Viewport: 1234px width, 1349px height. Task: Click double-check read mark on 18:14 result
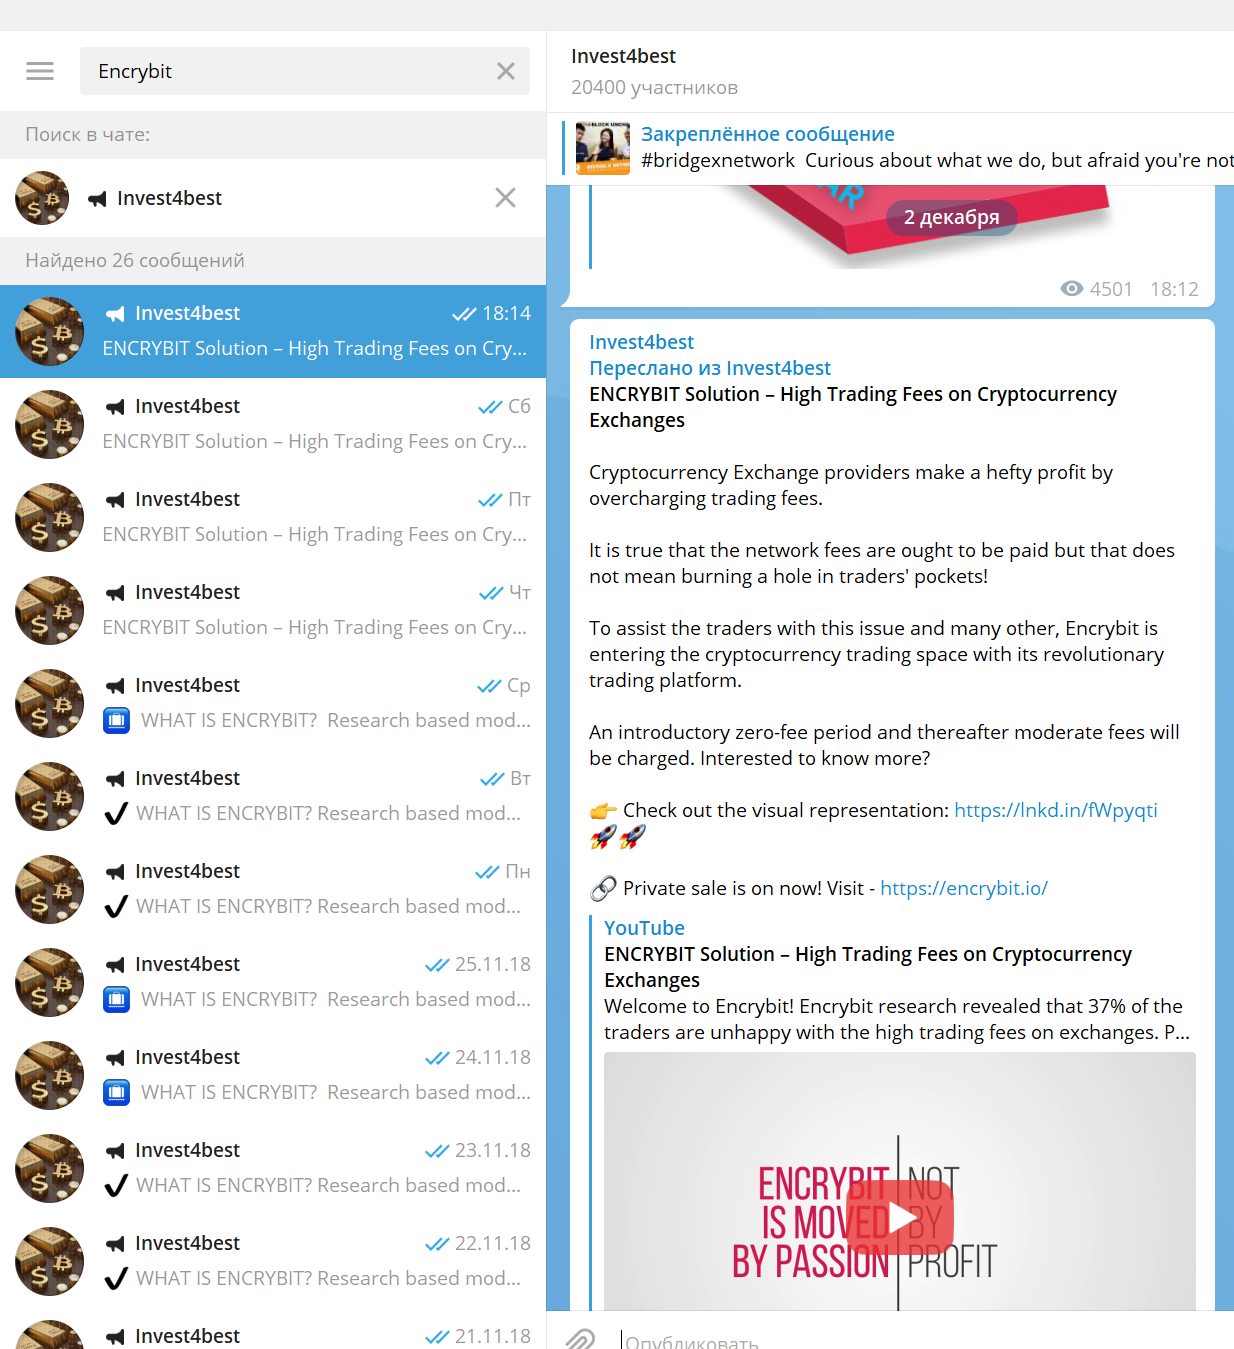[464, 314]
